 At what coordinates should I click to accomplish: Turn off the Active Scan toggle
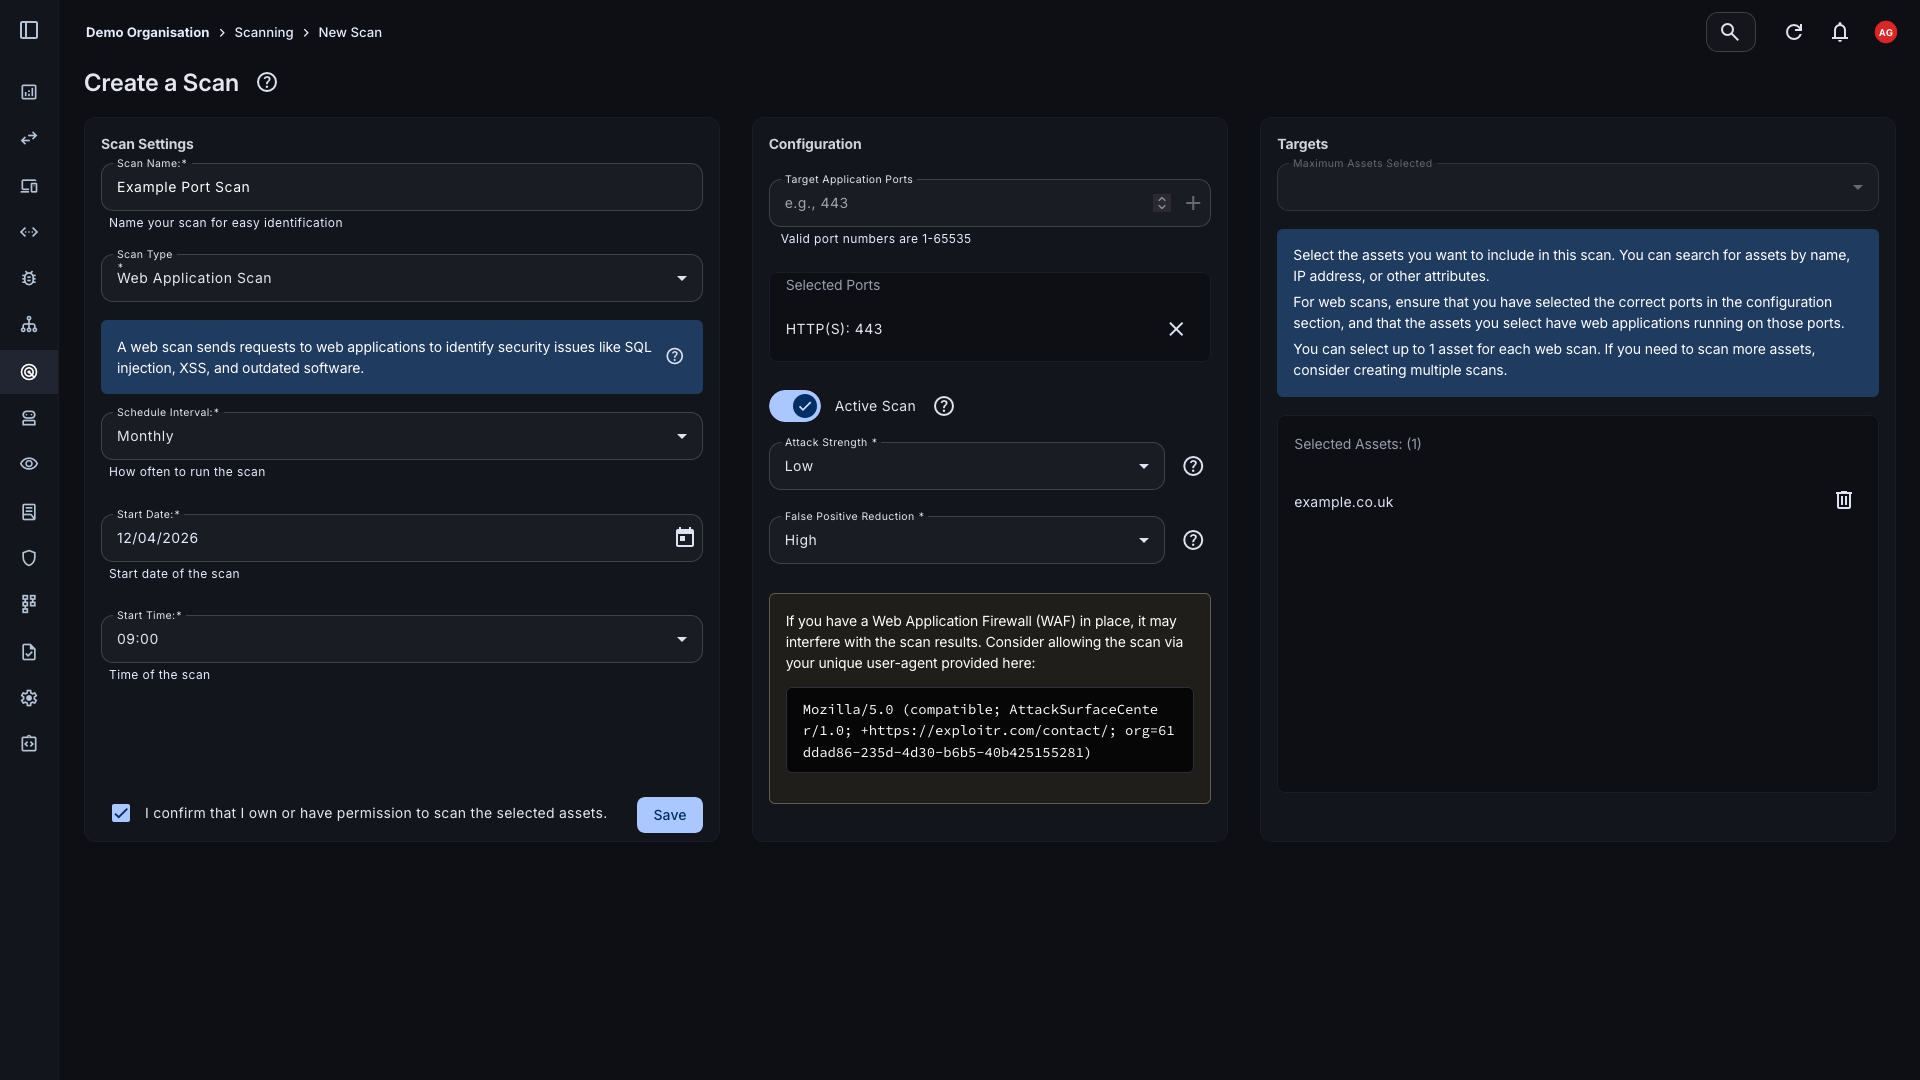pyautogui.click(x=795, y=406)
